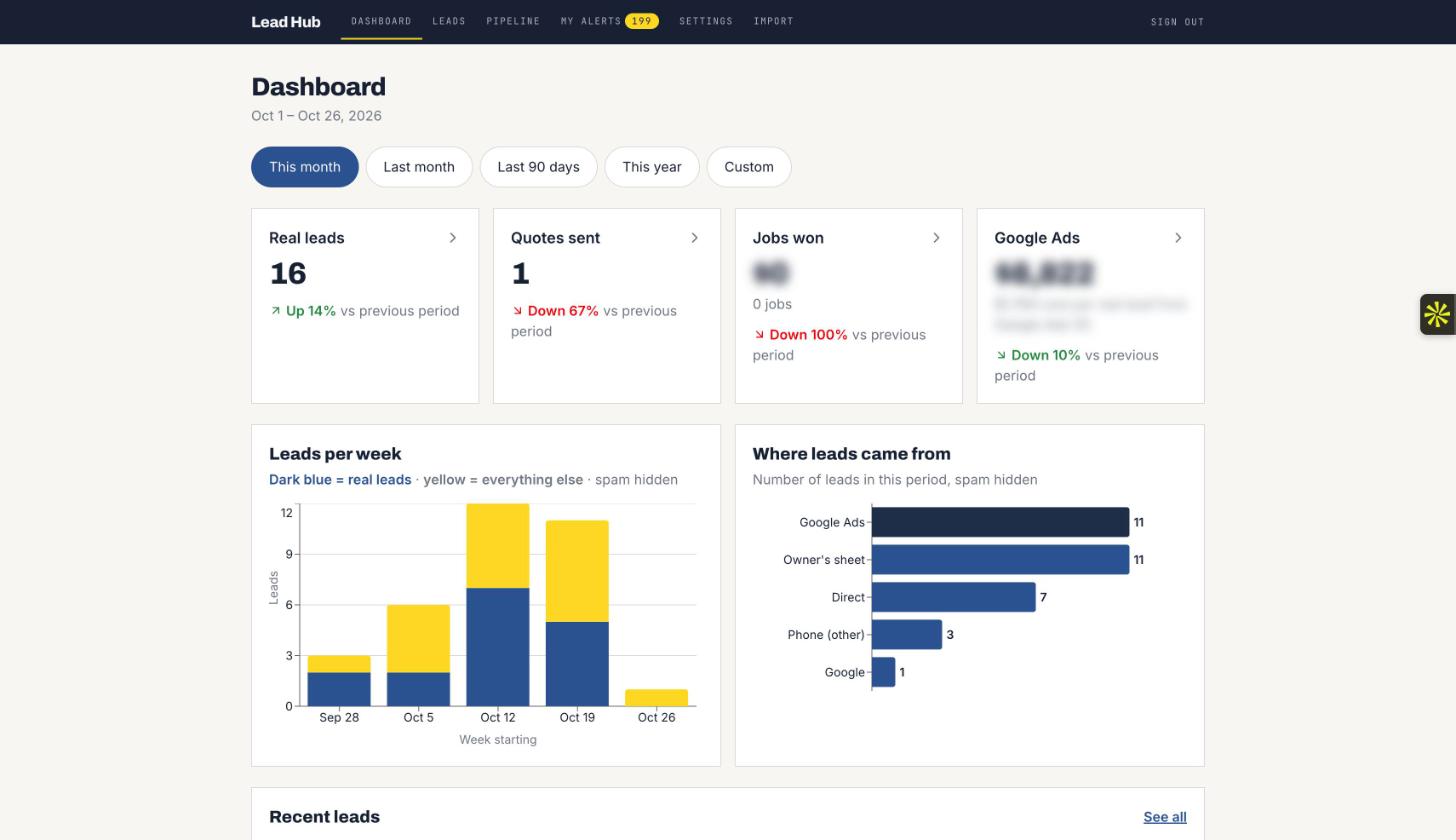The height and width of the screenshot is (840, 1456).
Task: Select the Last 90 days filter
Action: tap(538, 167)
